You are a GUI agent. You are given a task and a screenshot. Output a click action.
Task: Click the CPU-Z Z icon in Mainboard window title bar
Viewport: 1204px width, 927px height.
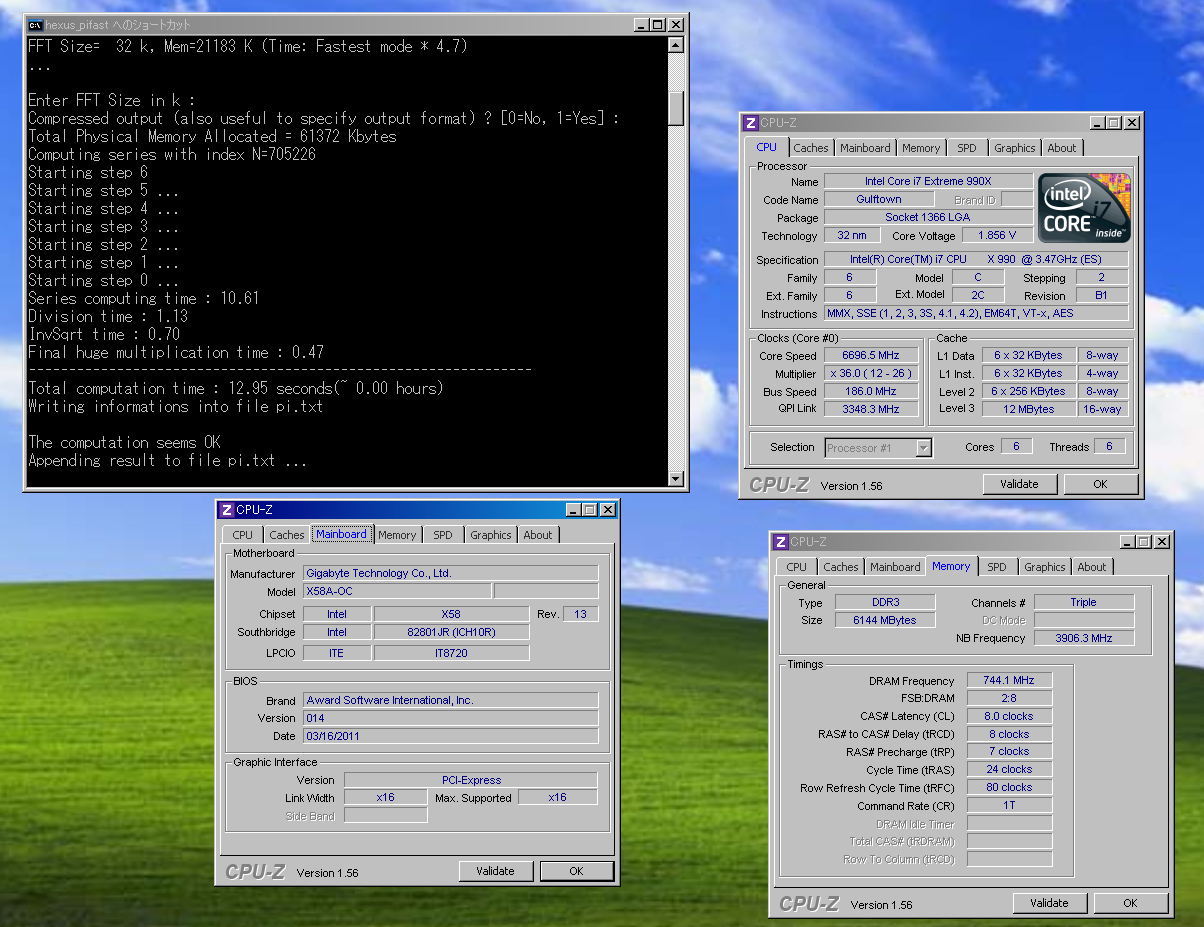[x=226, y=510]
